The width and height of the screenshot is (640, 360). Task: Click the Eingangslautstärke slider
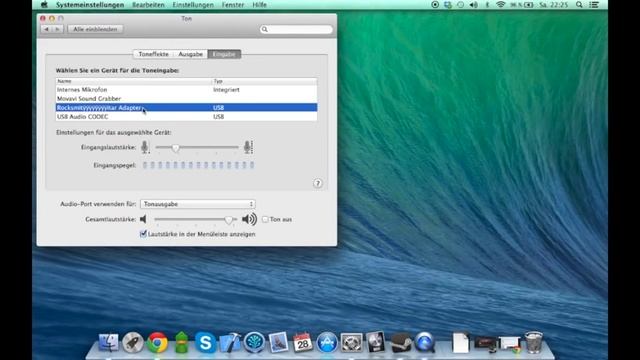197,147
